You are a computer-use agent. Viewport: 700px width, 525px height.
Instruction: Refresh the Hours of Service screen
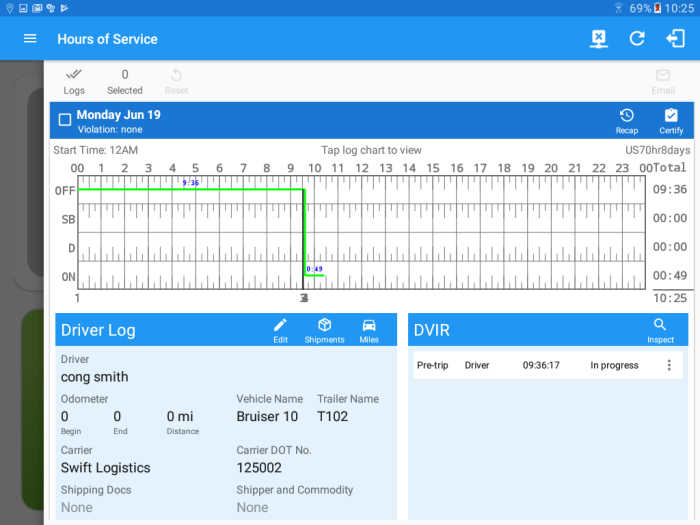pos(637,39)
